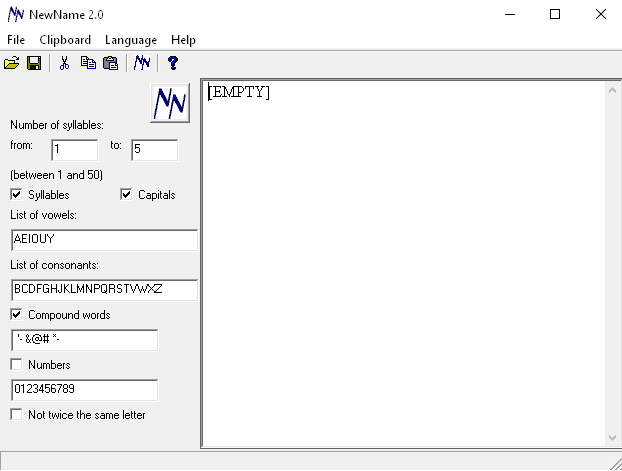Viewport: 622px width, 471px height.
Task: Click the Open file toolbar icon
Action: point(12,63)
